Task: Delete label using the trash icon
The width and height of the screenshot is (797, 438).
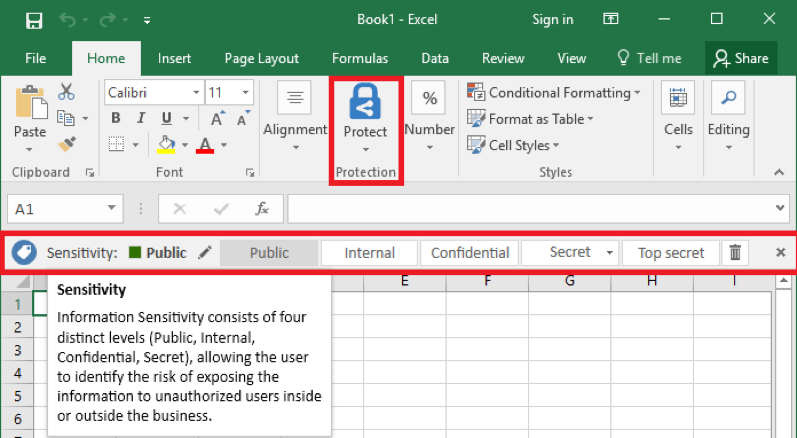Action: click(x=735, y=253)
